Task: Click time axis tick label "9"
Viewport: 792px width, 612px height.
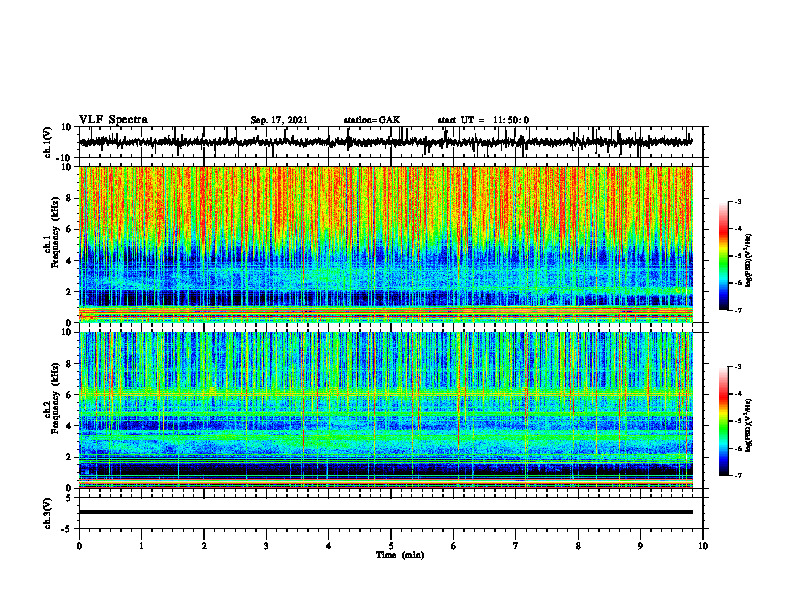Action: (640, 546)
